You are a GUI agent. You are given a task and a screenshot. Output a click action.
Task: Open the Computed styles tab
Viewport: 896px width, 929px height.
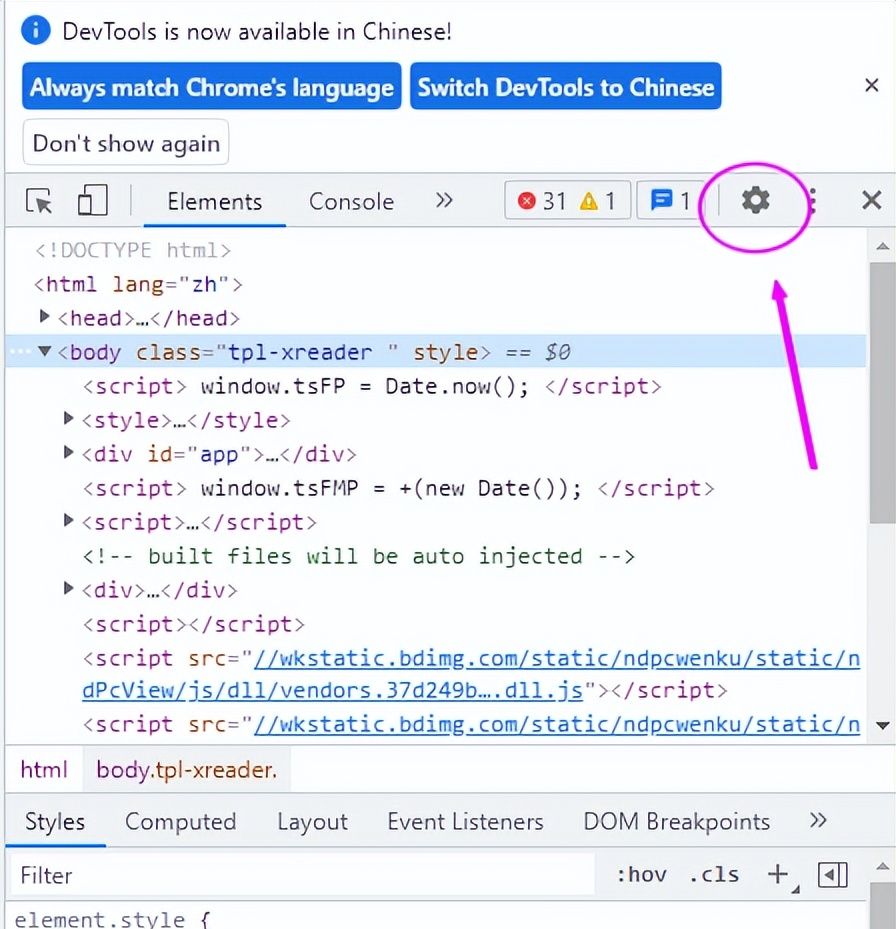pos(180,822)
